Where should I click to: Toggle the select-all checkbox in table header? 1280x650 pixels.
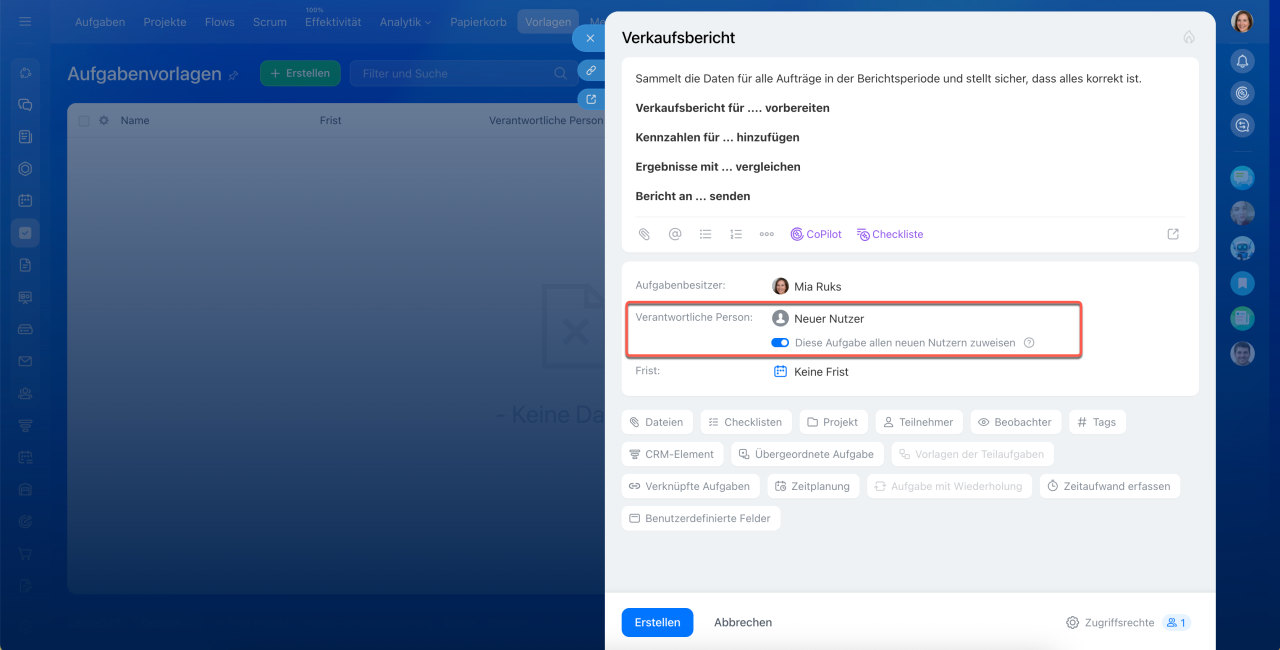[x=84, y=120]
